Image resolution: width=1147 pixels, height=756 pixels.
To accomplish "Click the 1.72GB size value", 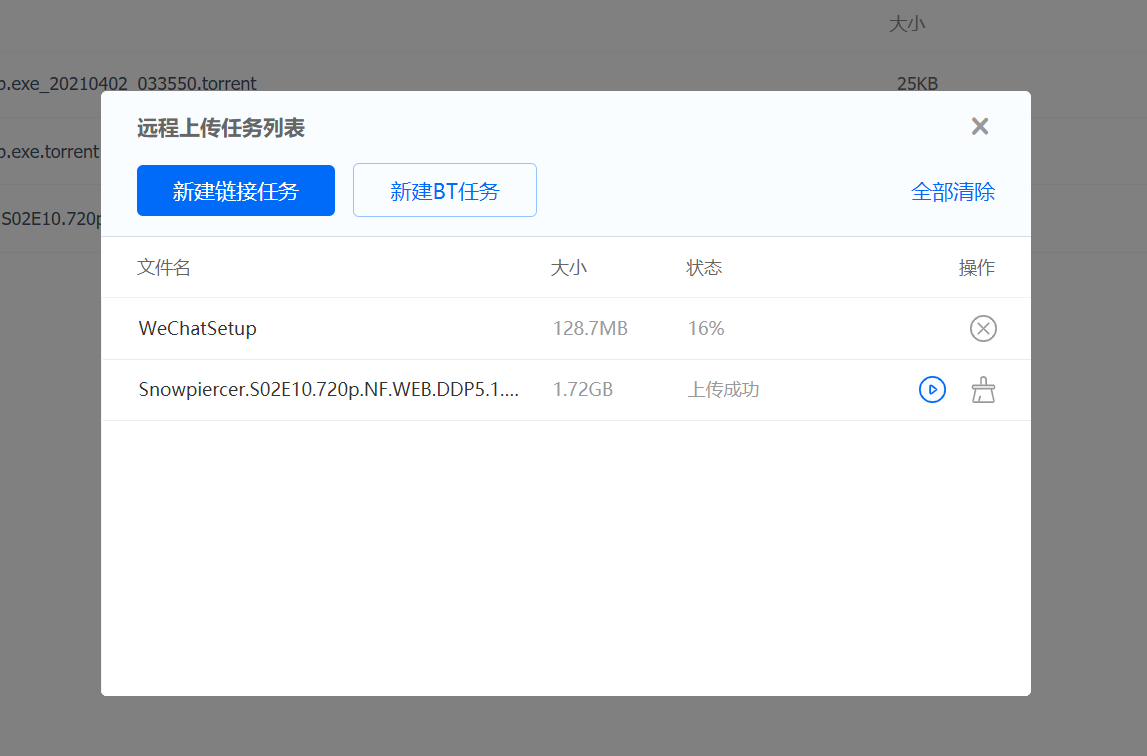I will [582, 389].
